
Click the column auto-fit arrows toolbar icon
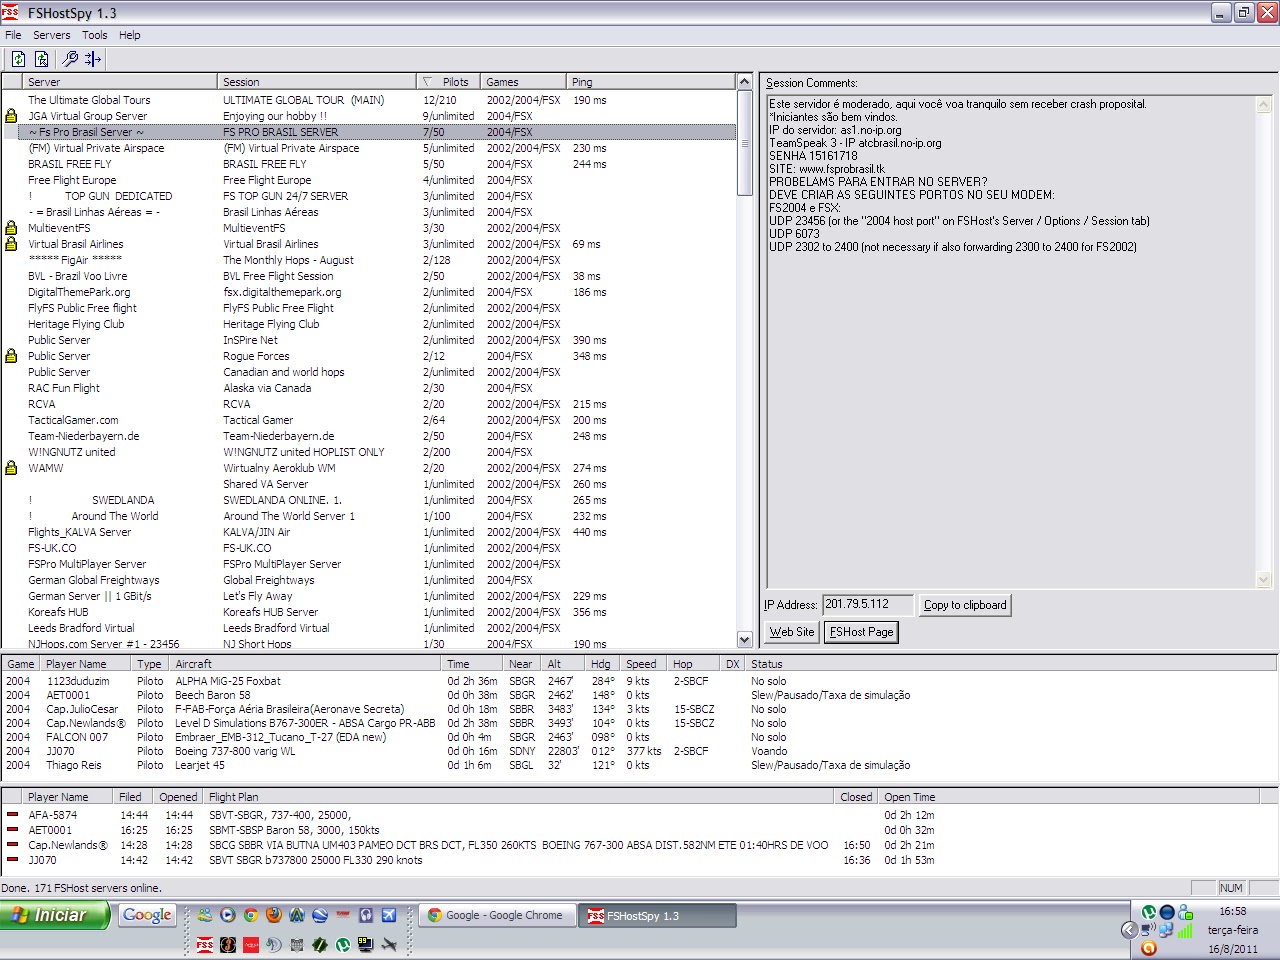pyautogui.click(x=93, y=59)
